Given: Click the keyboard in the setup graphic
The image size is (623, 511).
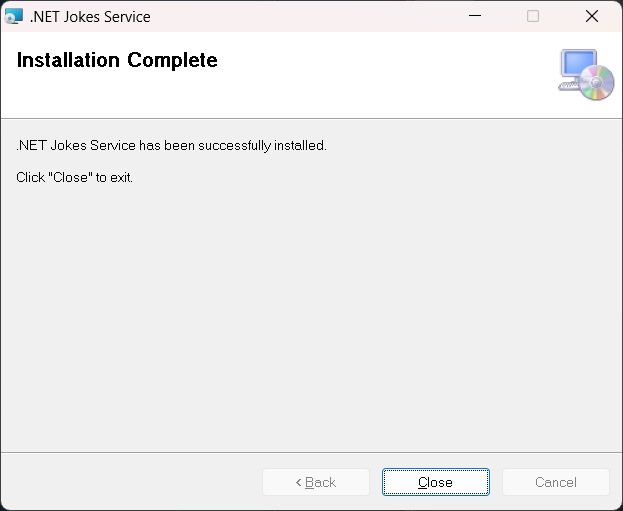Looking at the screenshot, I should click(569, 86).
